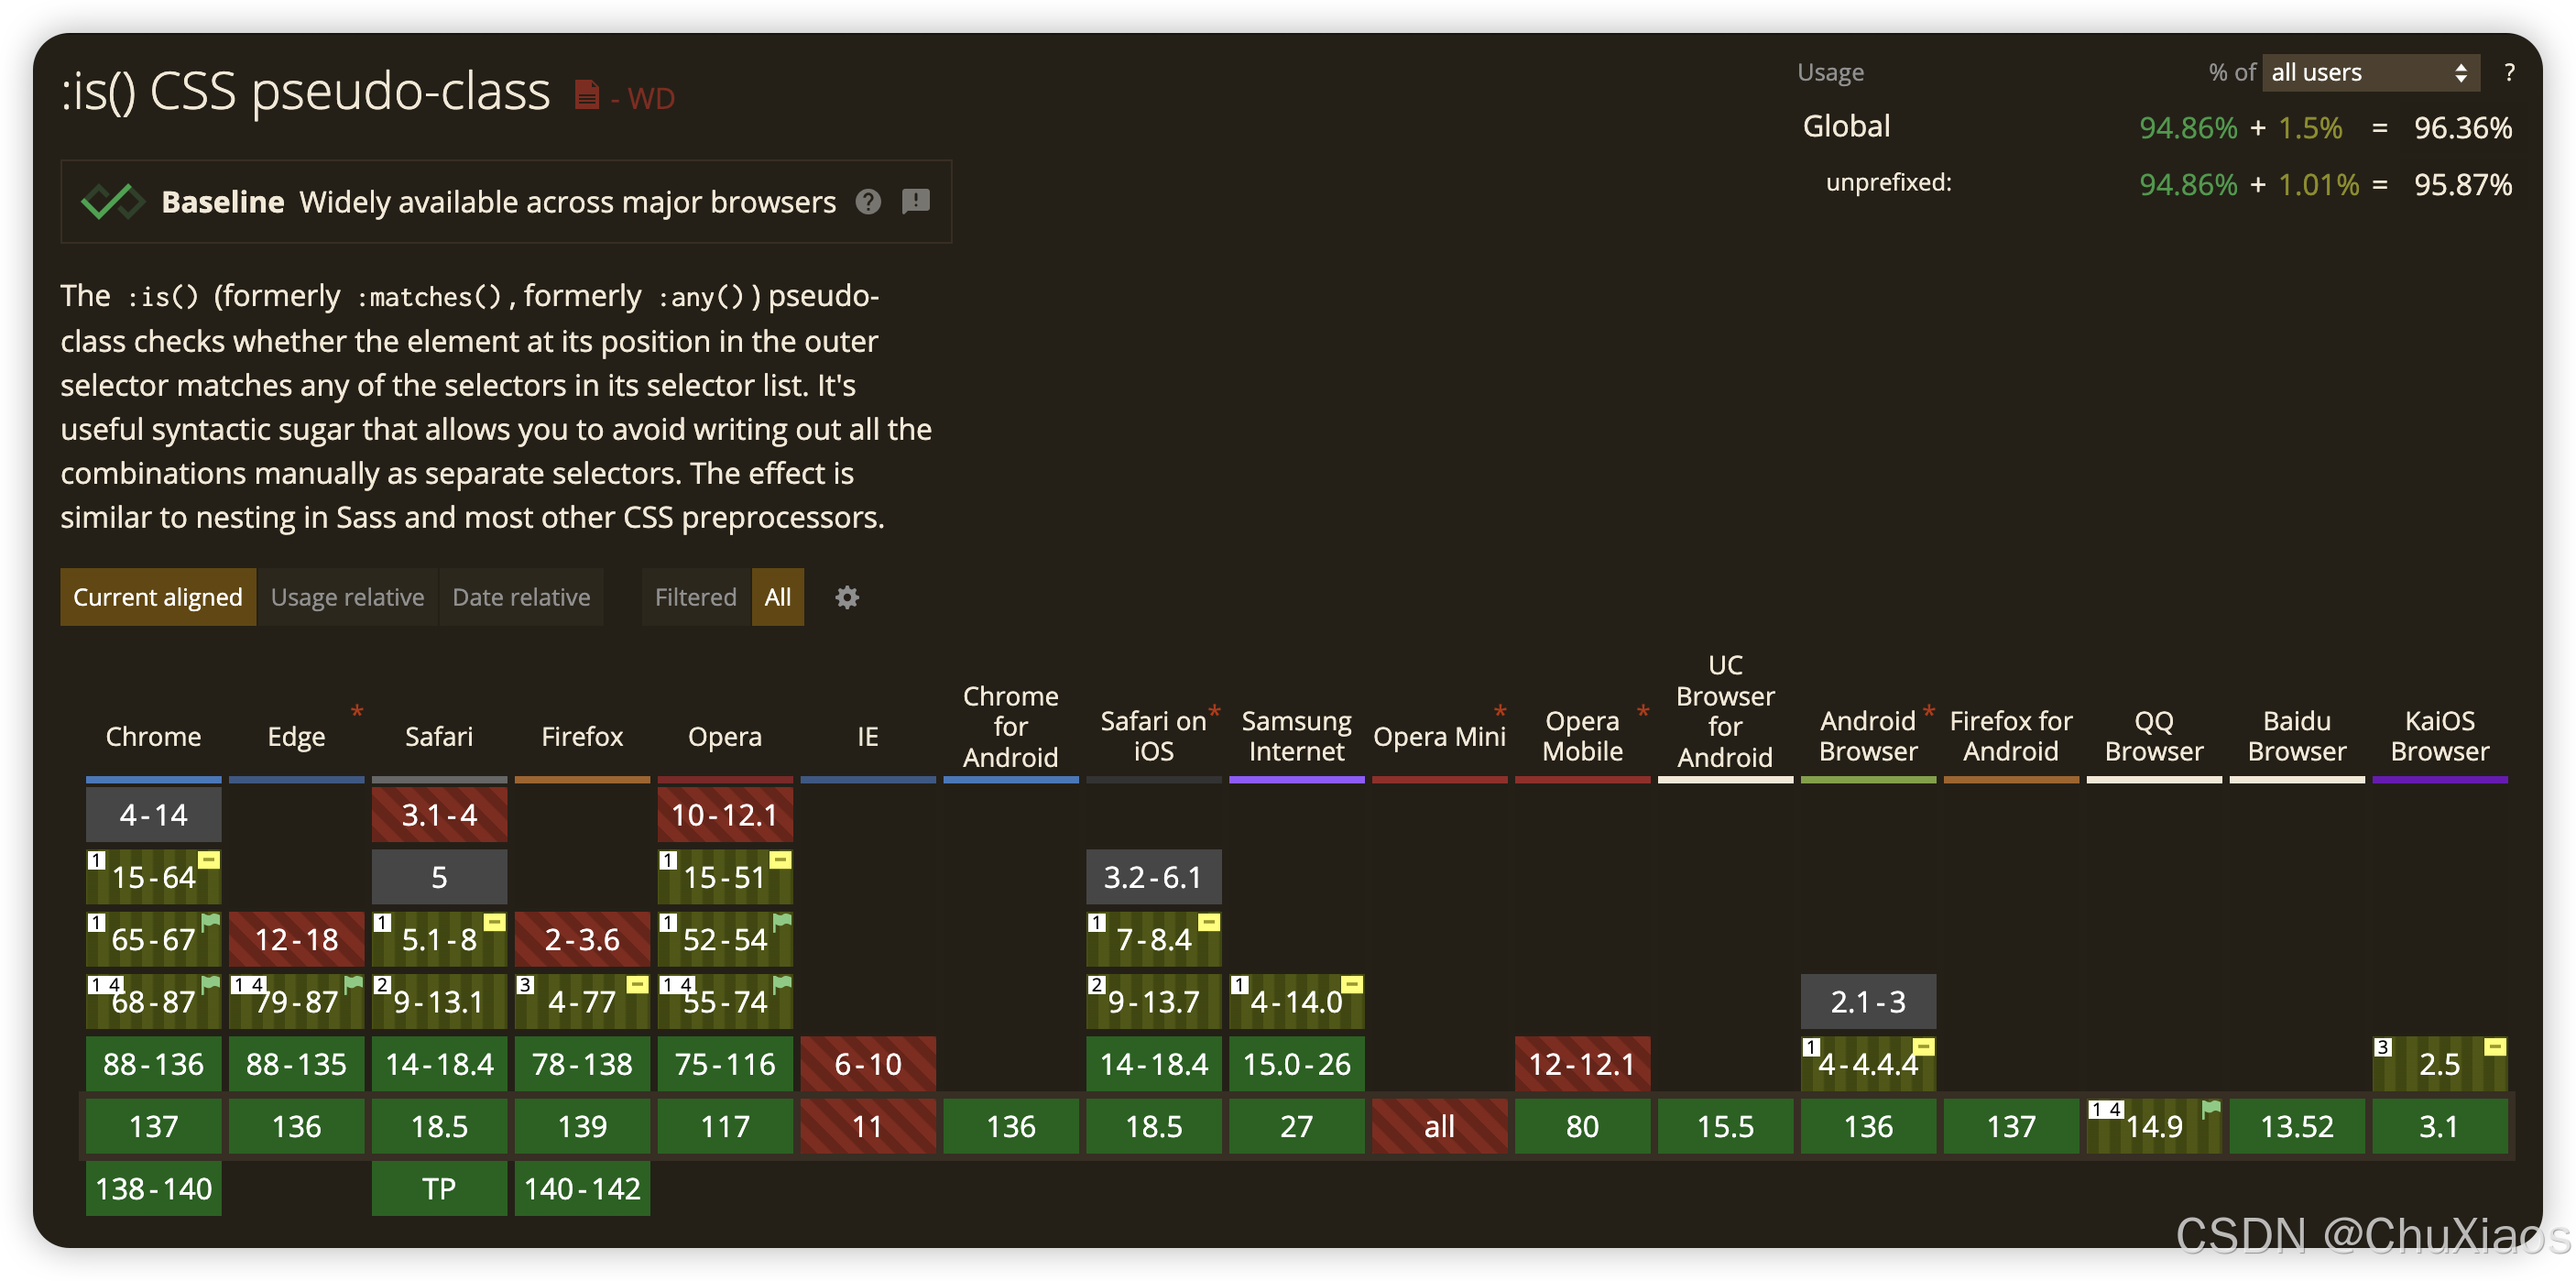Click the IE 11 version cell
This screenshot has width=2576, height=1281.
pos(867,1127)
